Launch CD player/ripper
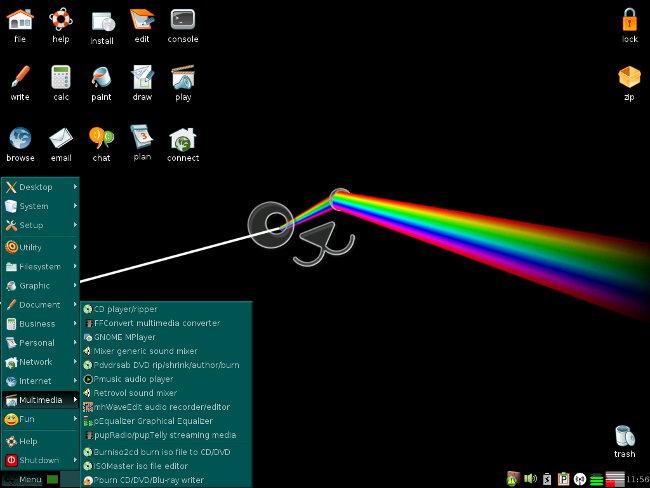This screenshot has width=650, height=488. 166,309
